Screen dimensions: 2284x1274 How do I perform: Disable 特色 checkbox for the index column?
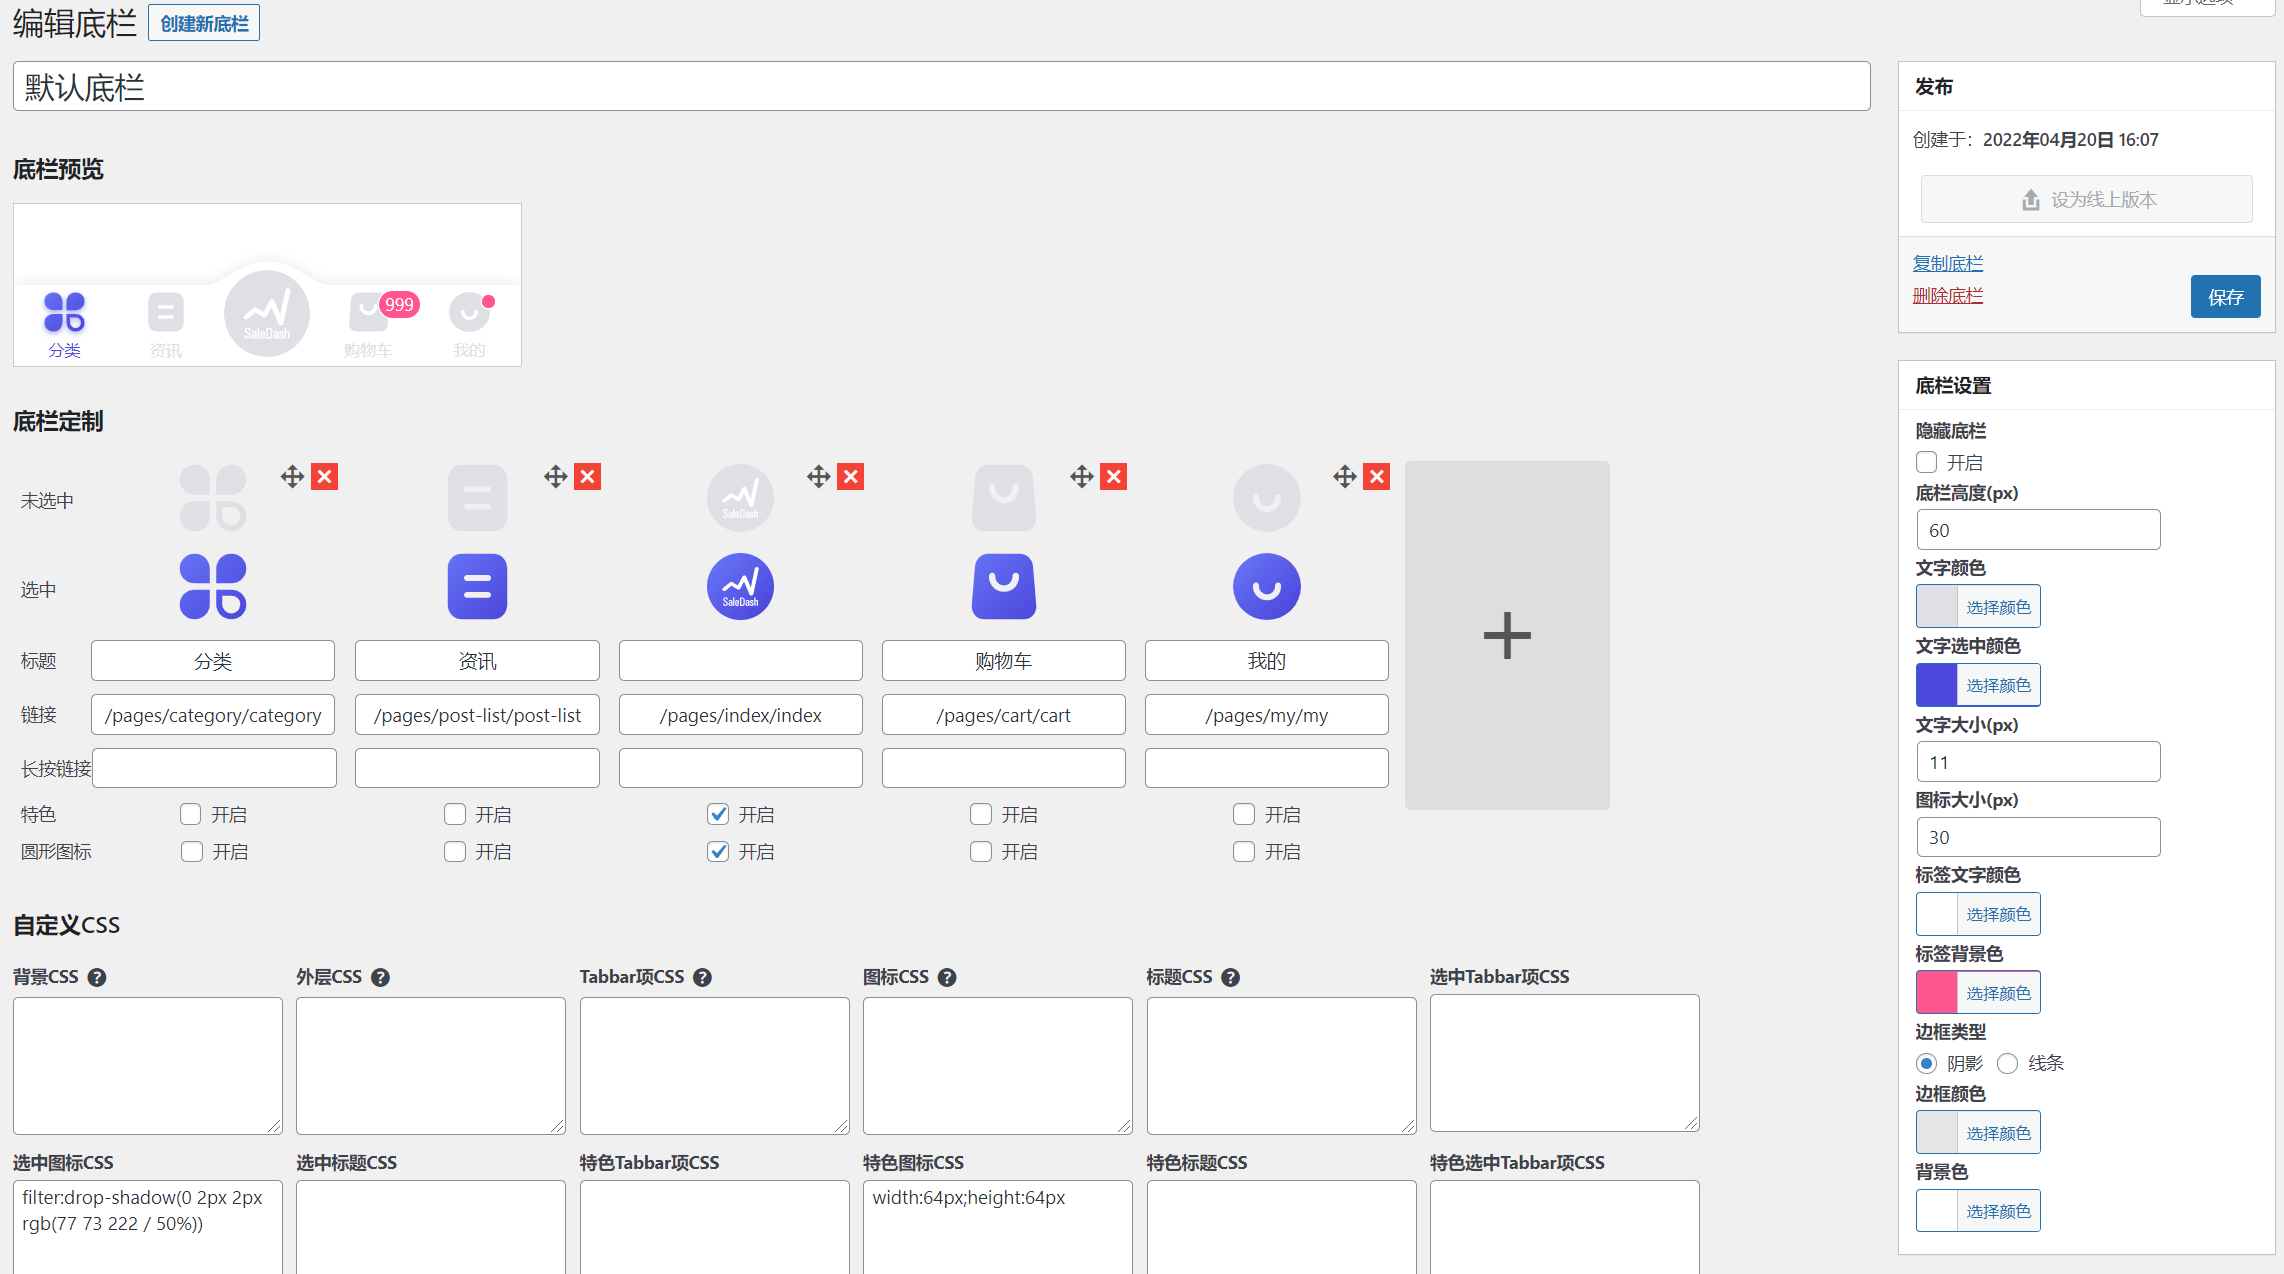(x=718, y=814)
